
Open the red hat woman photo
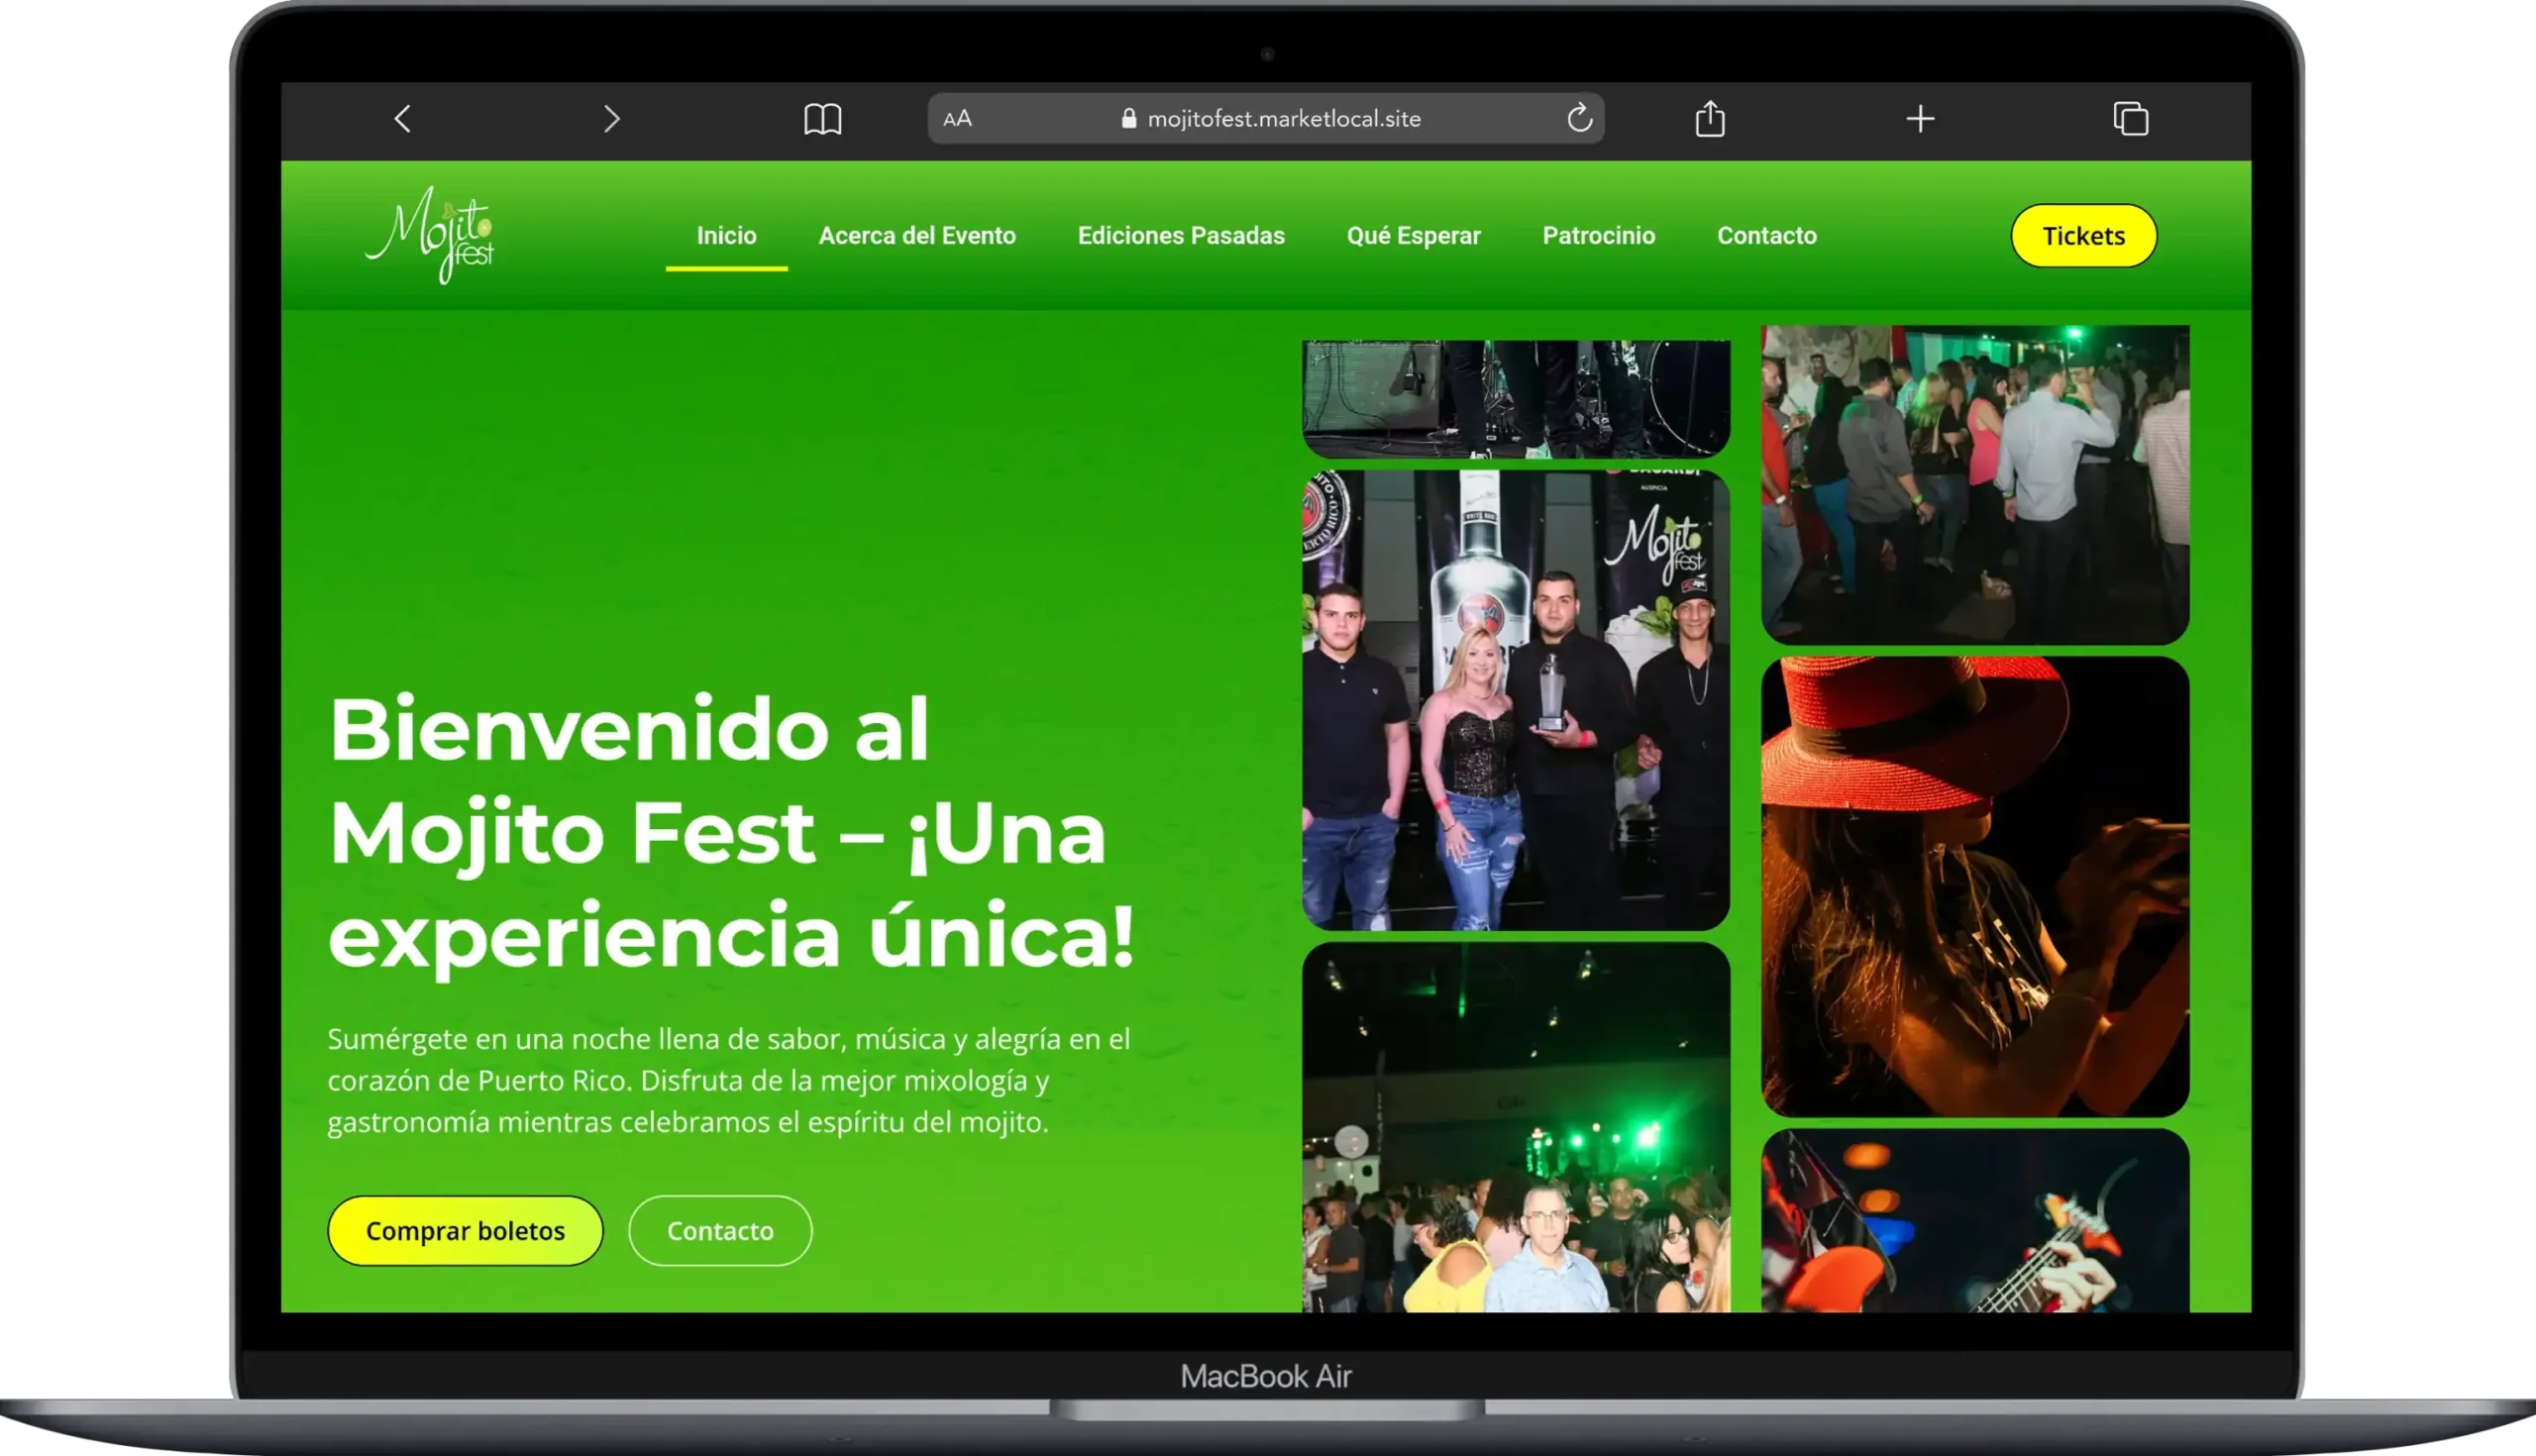(x=1974, y=886)
